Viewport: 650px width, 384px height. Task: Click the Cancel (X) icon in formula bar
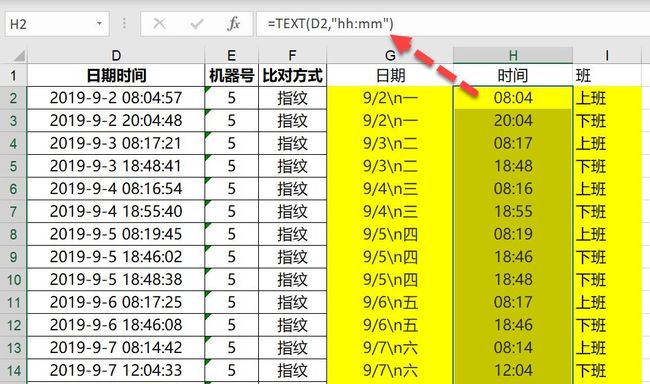pyautogui.click(x=159, y=24)
